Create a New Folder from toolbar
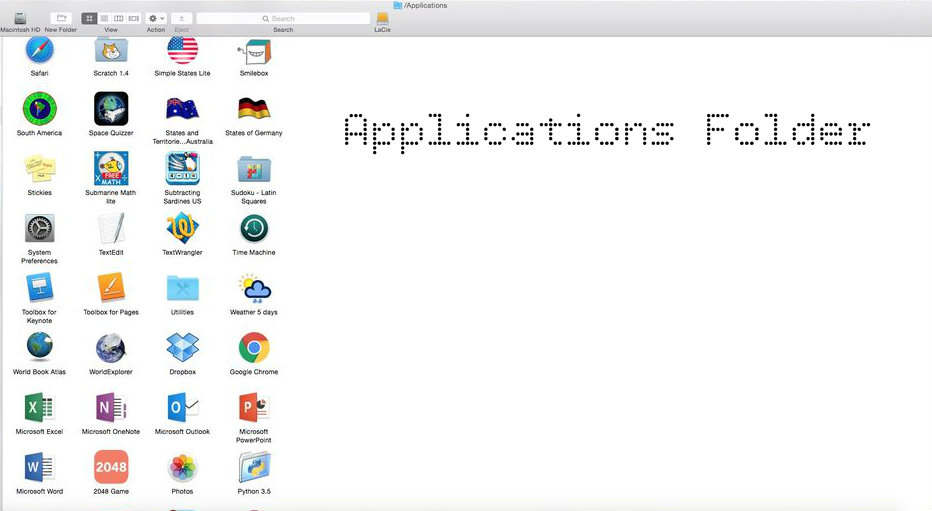 point(61,18)
